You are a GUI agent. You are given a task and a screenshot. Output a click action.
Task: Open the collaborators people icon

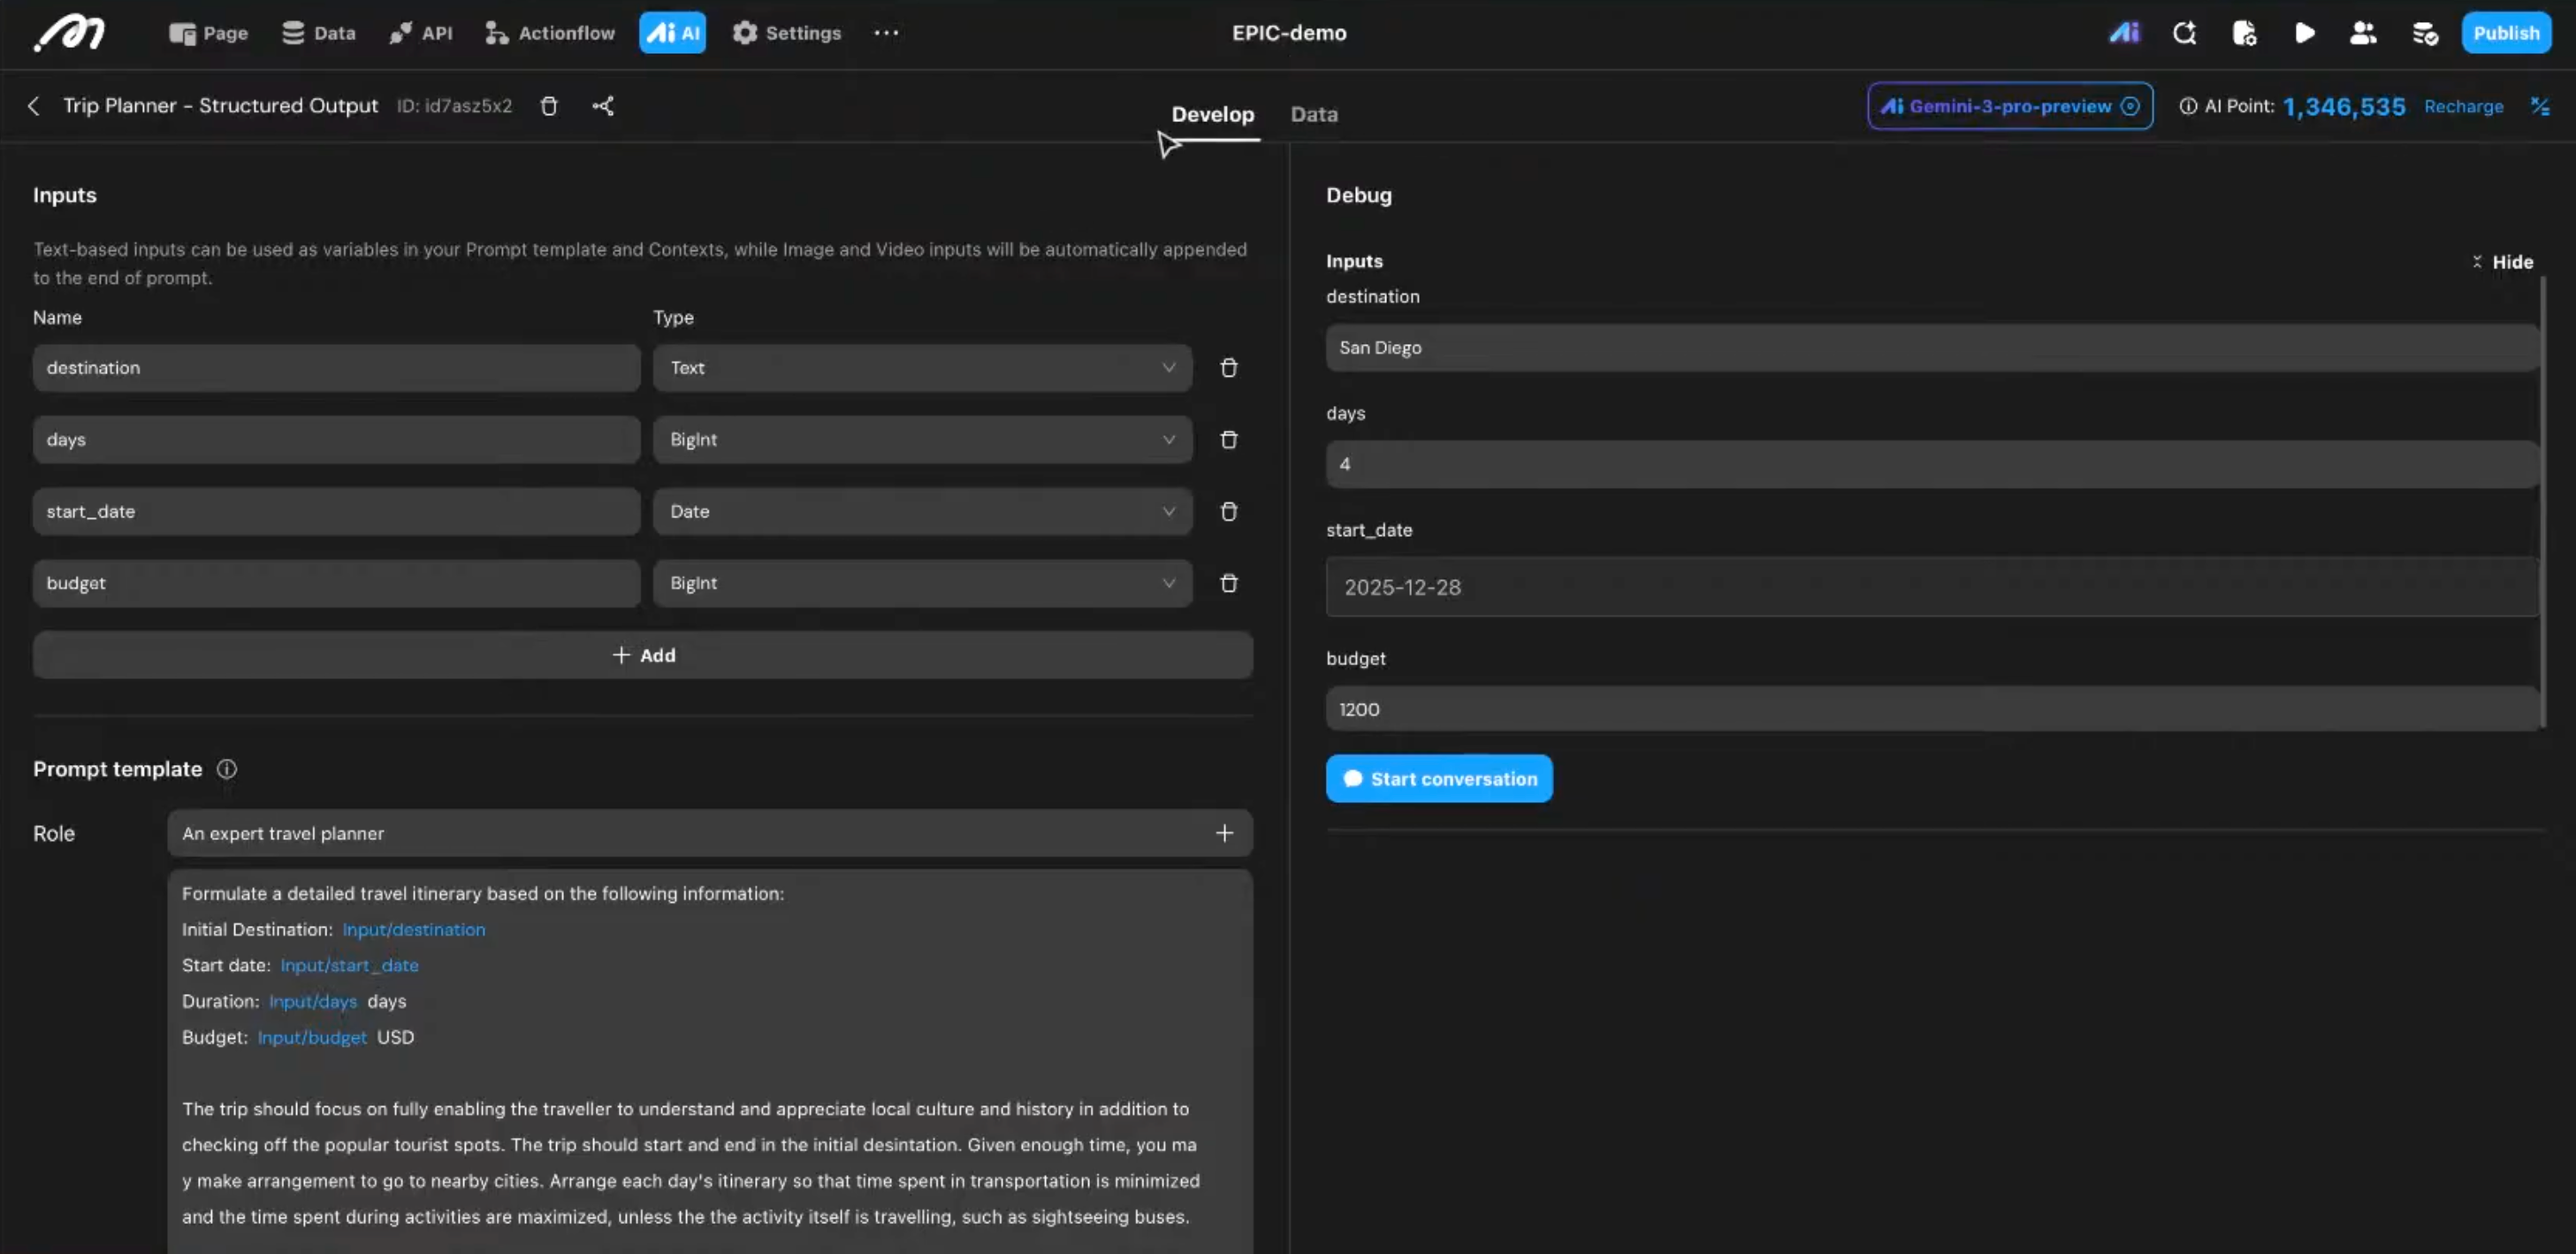2363,33
